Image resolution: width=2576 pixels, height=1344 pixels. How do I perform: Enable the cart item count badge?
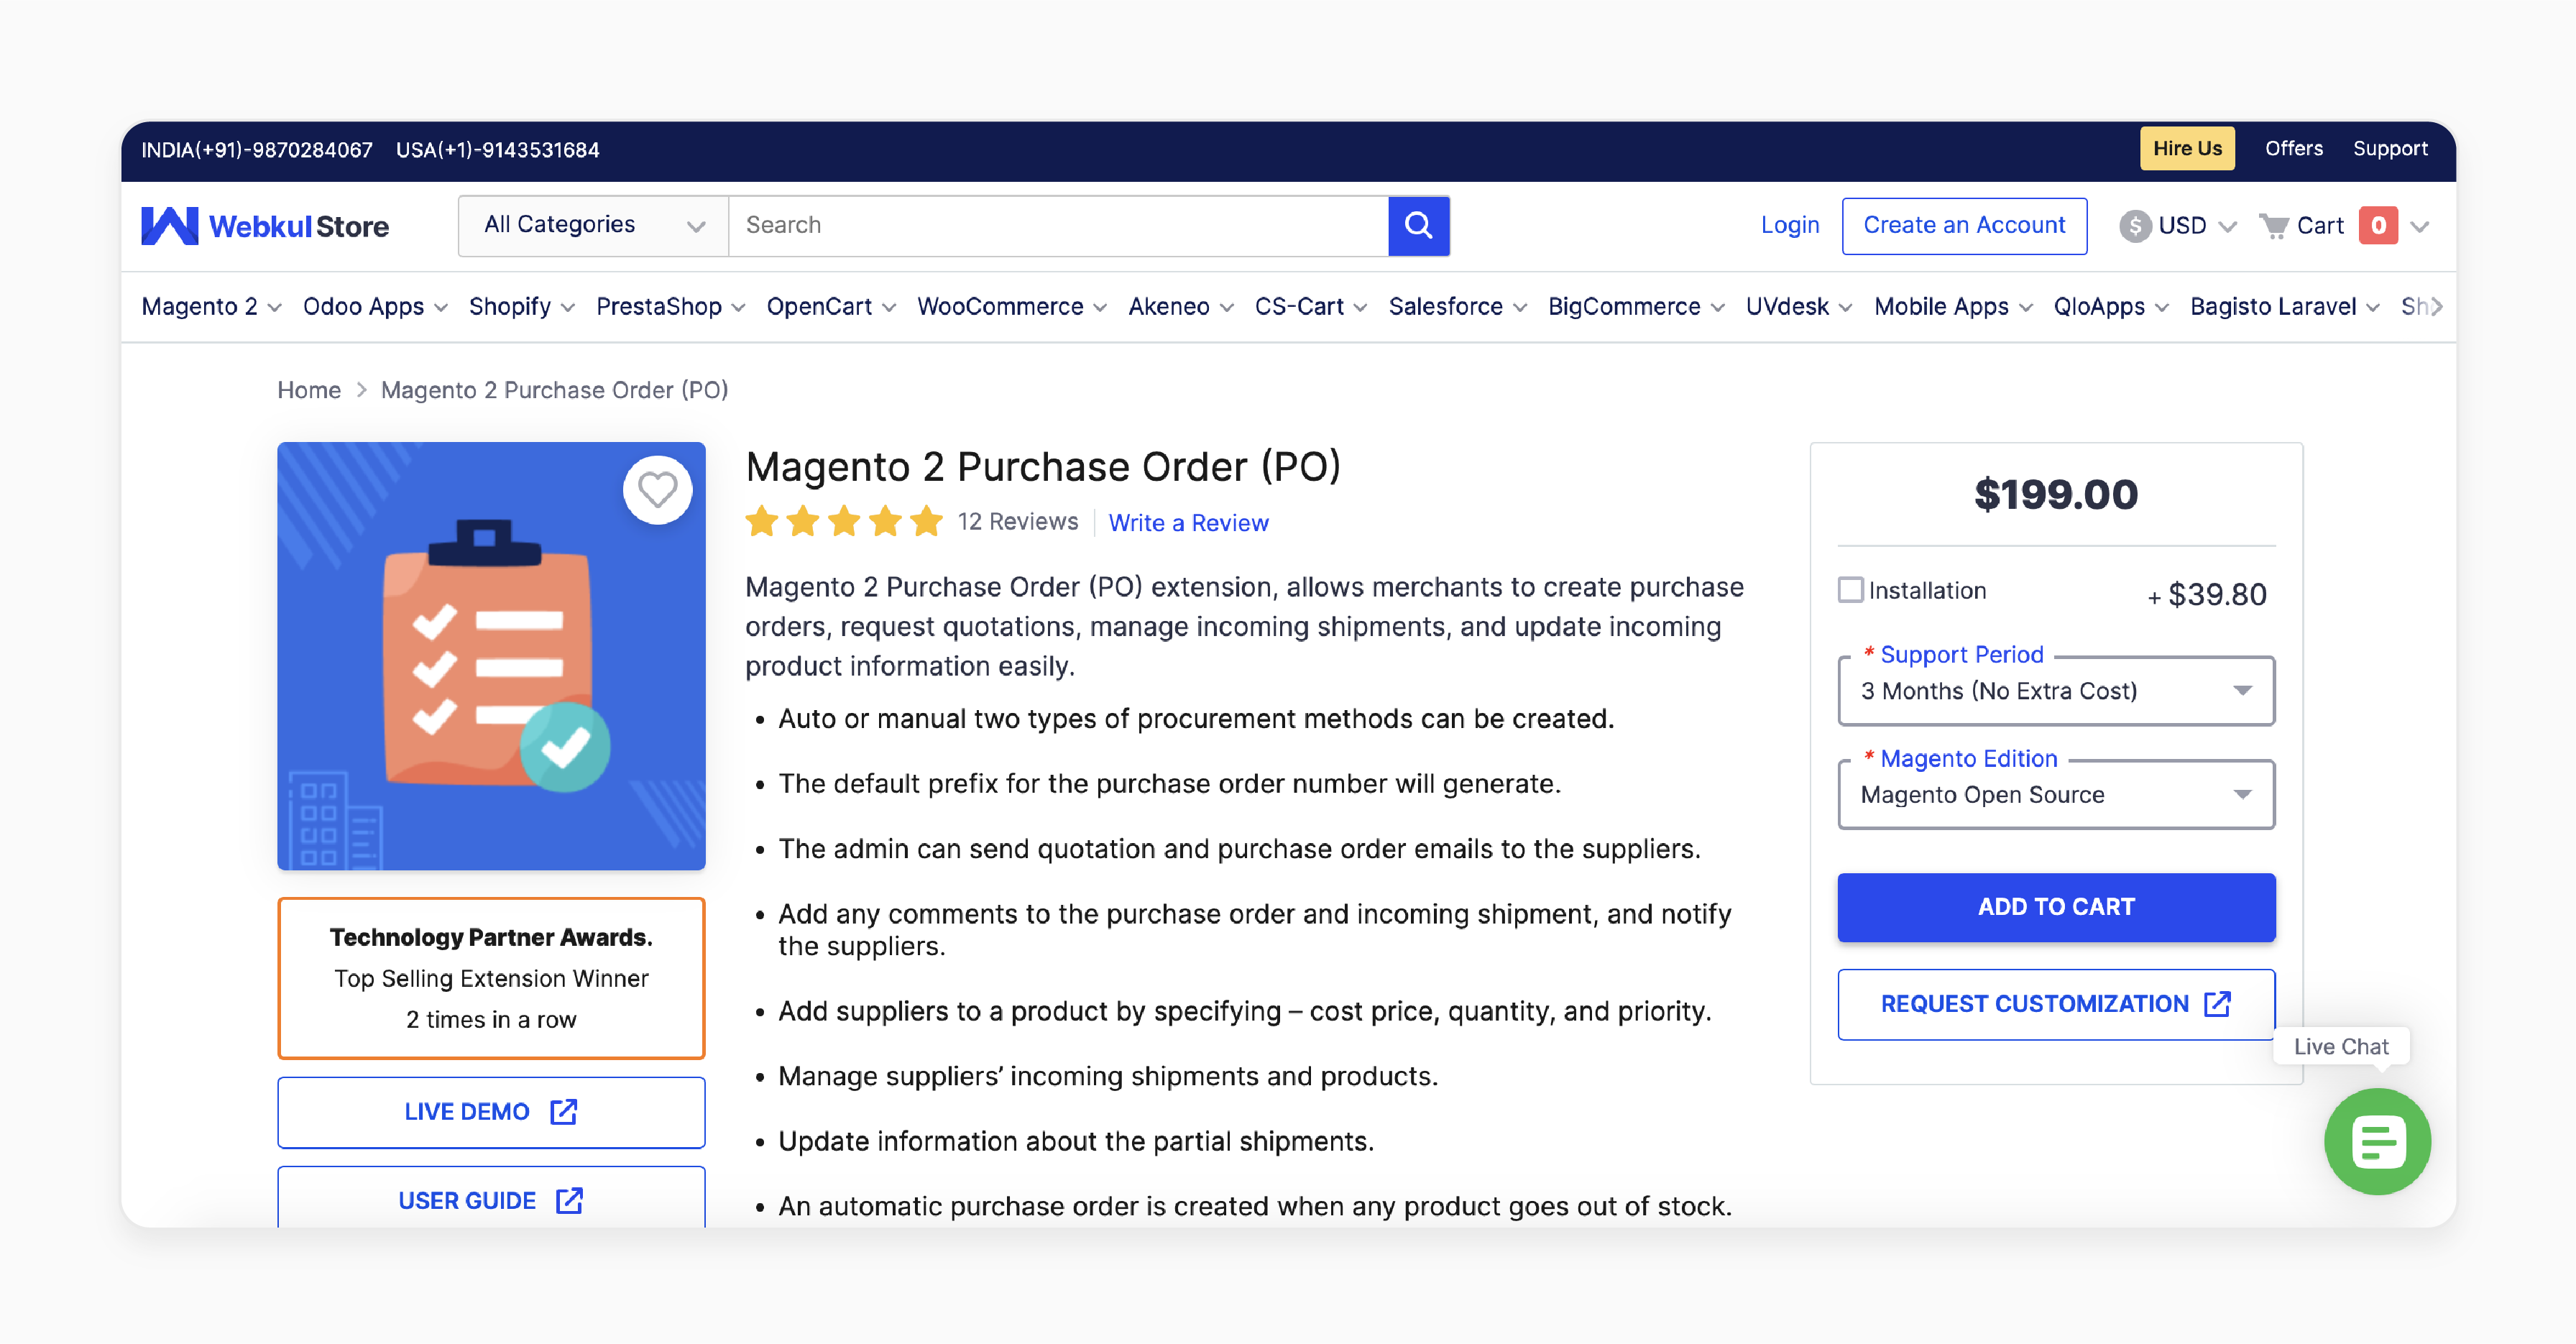pos(2380,225)
